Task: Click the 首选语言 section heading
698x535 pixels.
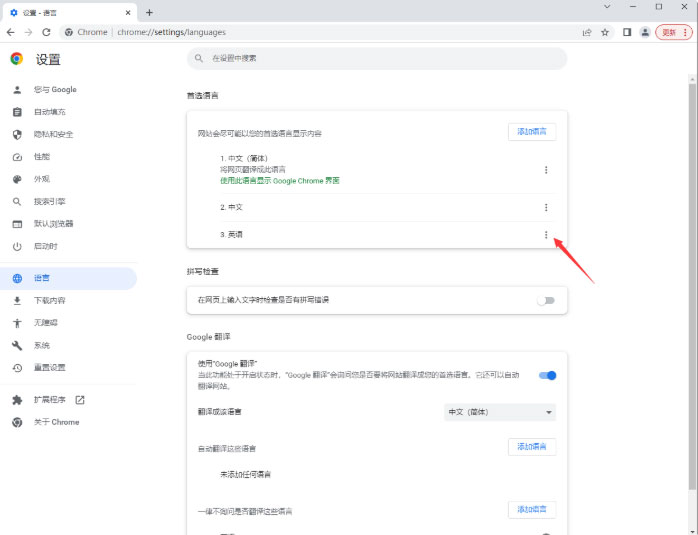Action: [x=203, y=96]
